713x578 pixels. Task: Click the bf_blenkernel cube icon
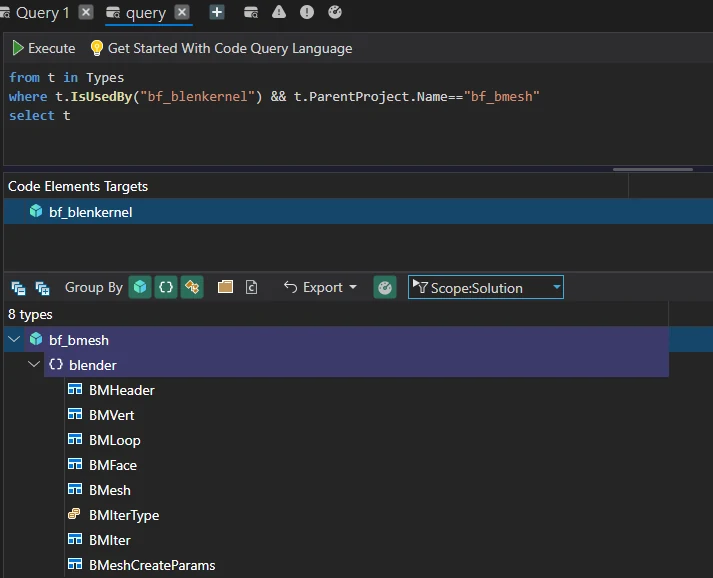[36, 211]
